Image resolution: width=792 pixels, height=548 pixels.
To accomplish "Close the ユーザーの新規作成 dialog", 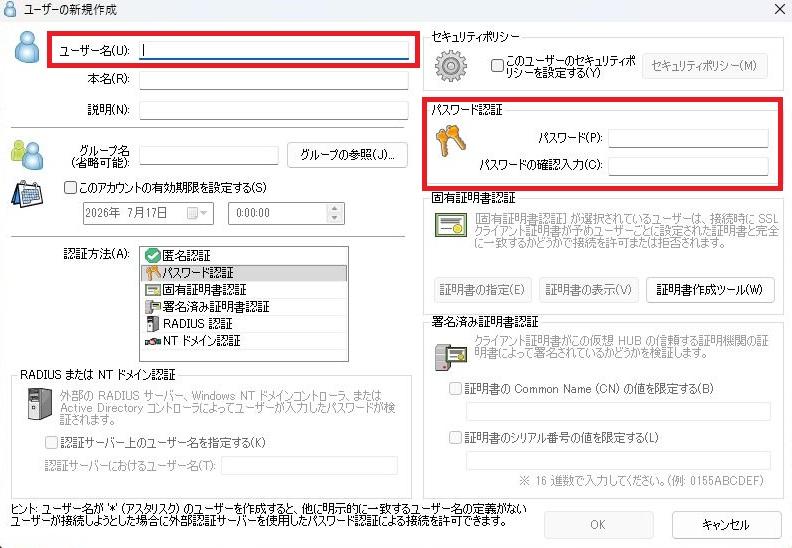I will pyautogui.click(x=779, y=9).
